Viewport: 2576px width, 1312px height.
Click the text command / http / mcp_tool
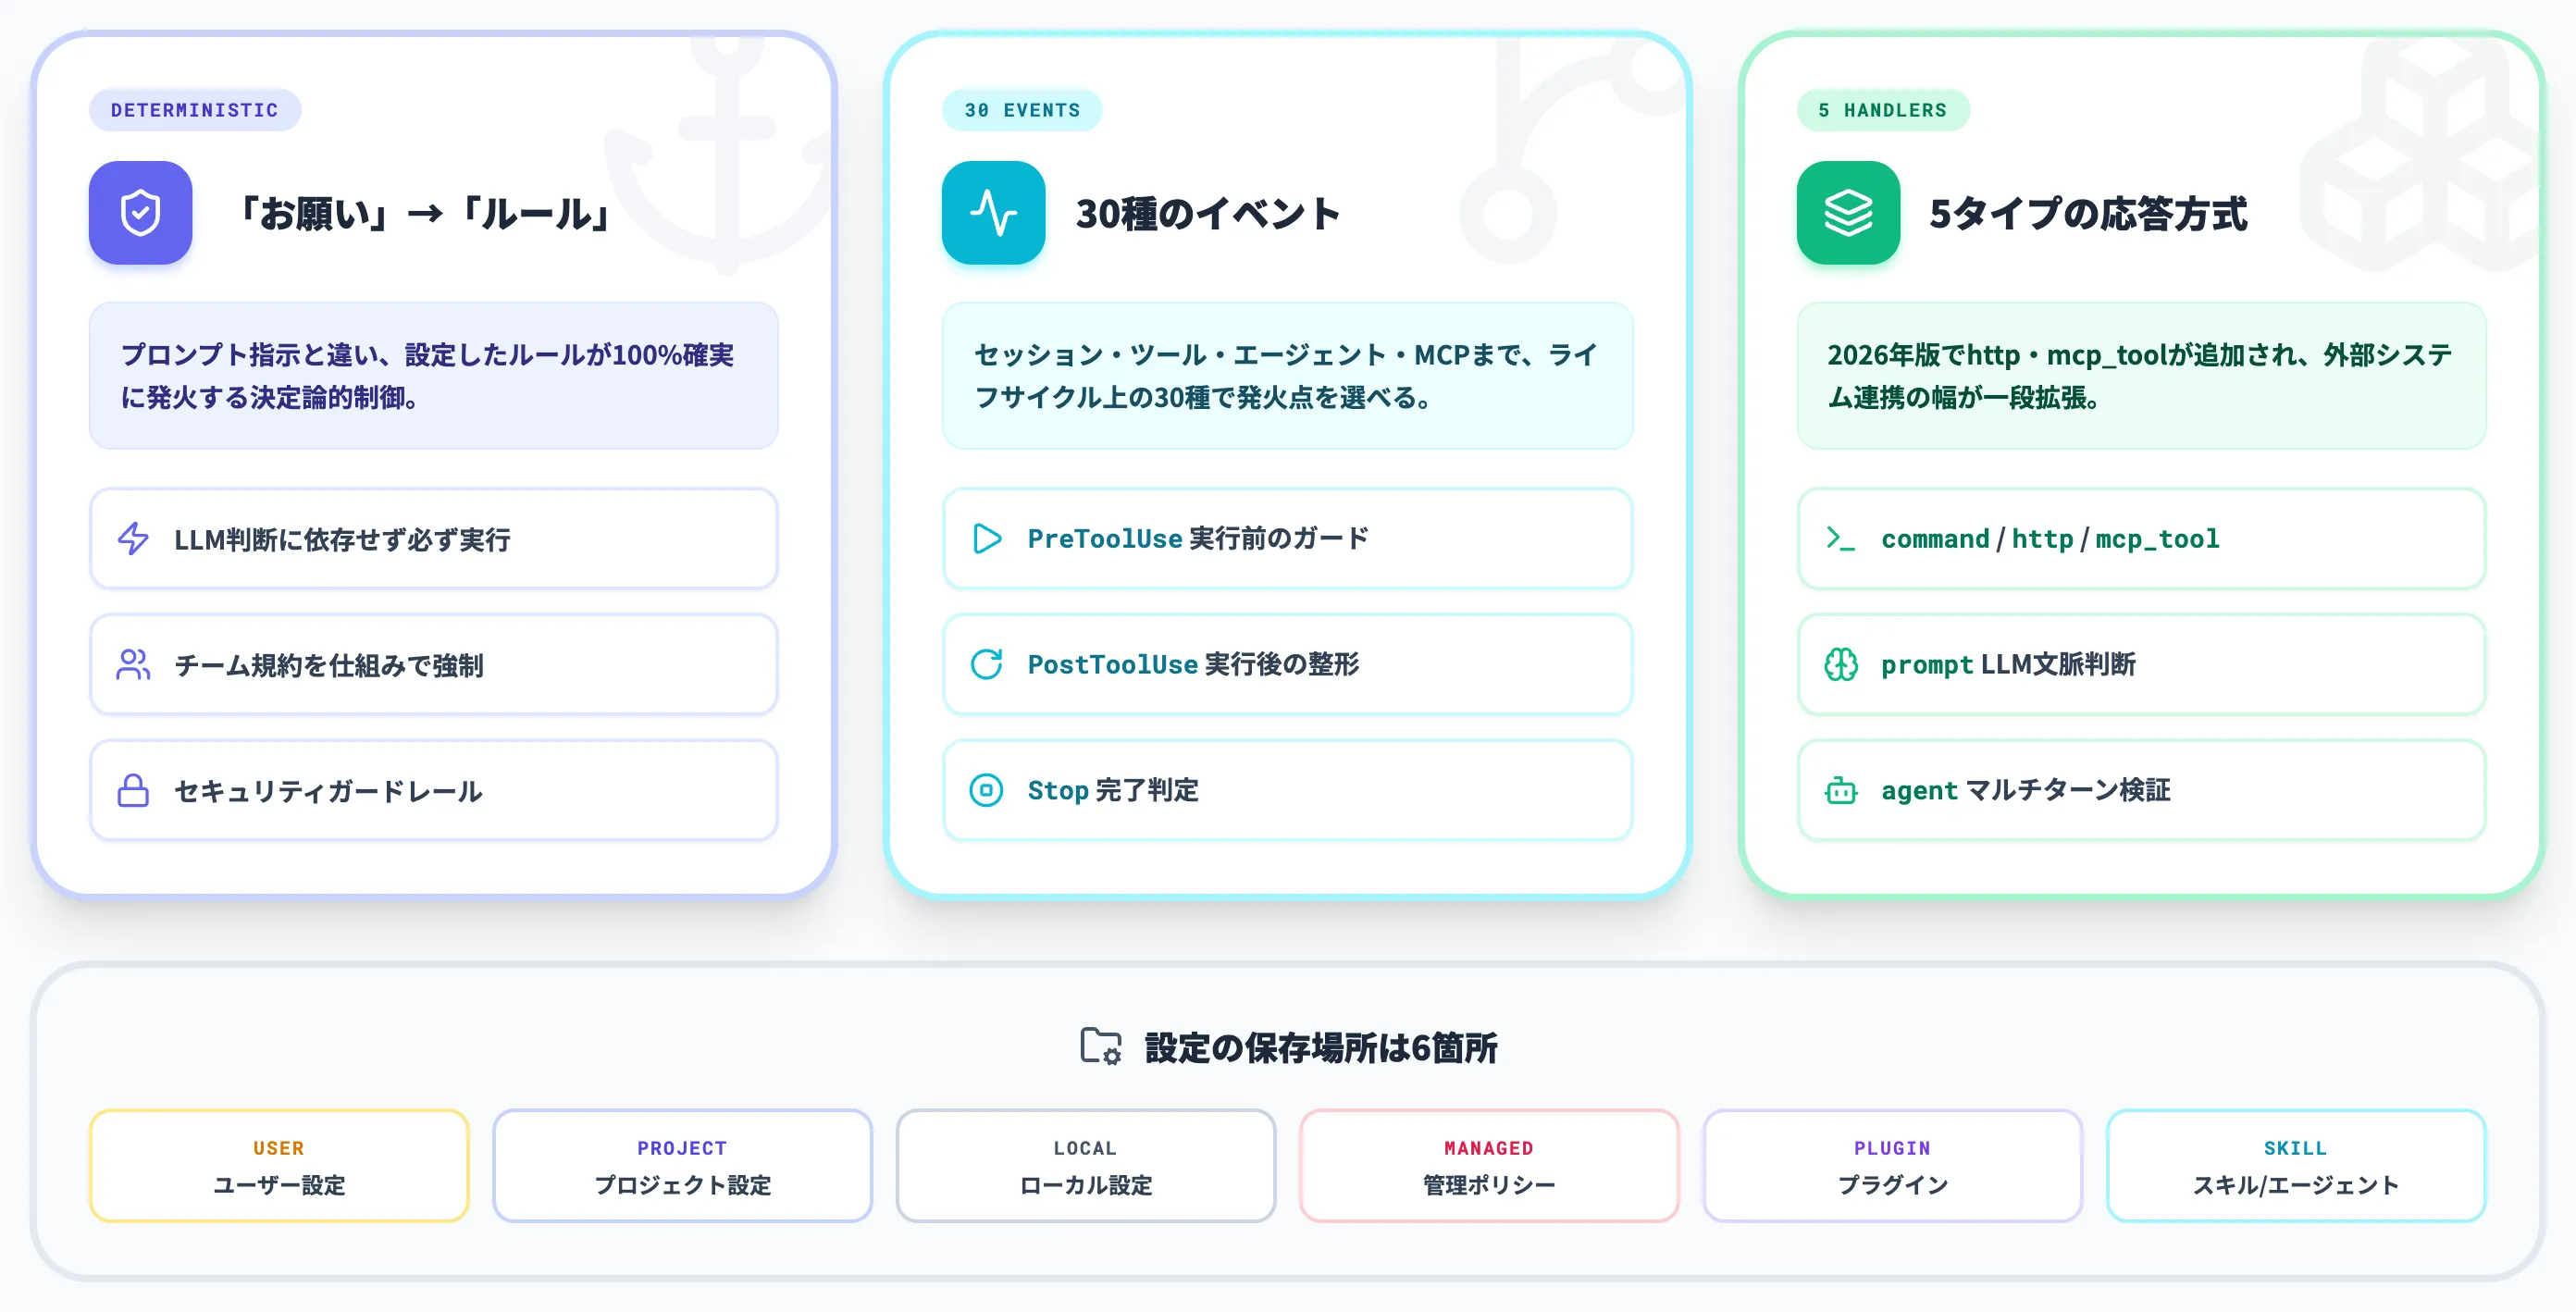click(2050, 539)
